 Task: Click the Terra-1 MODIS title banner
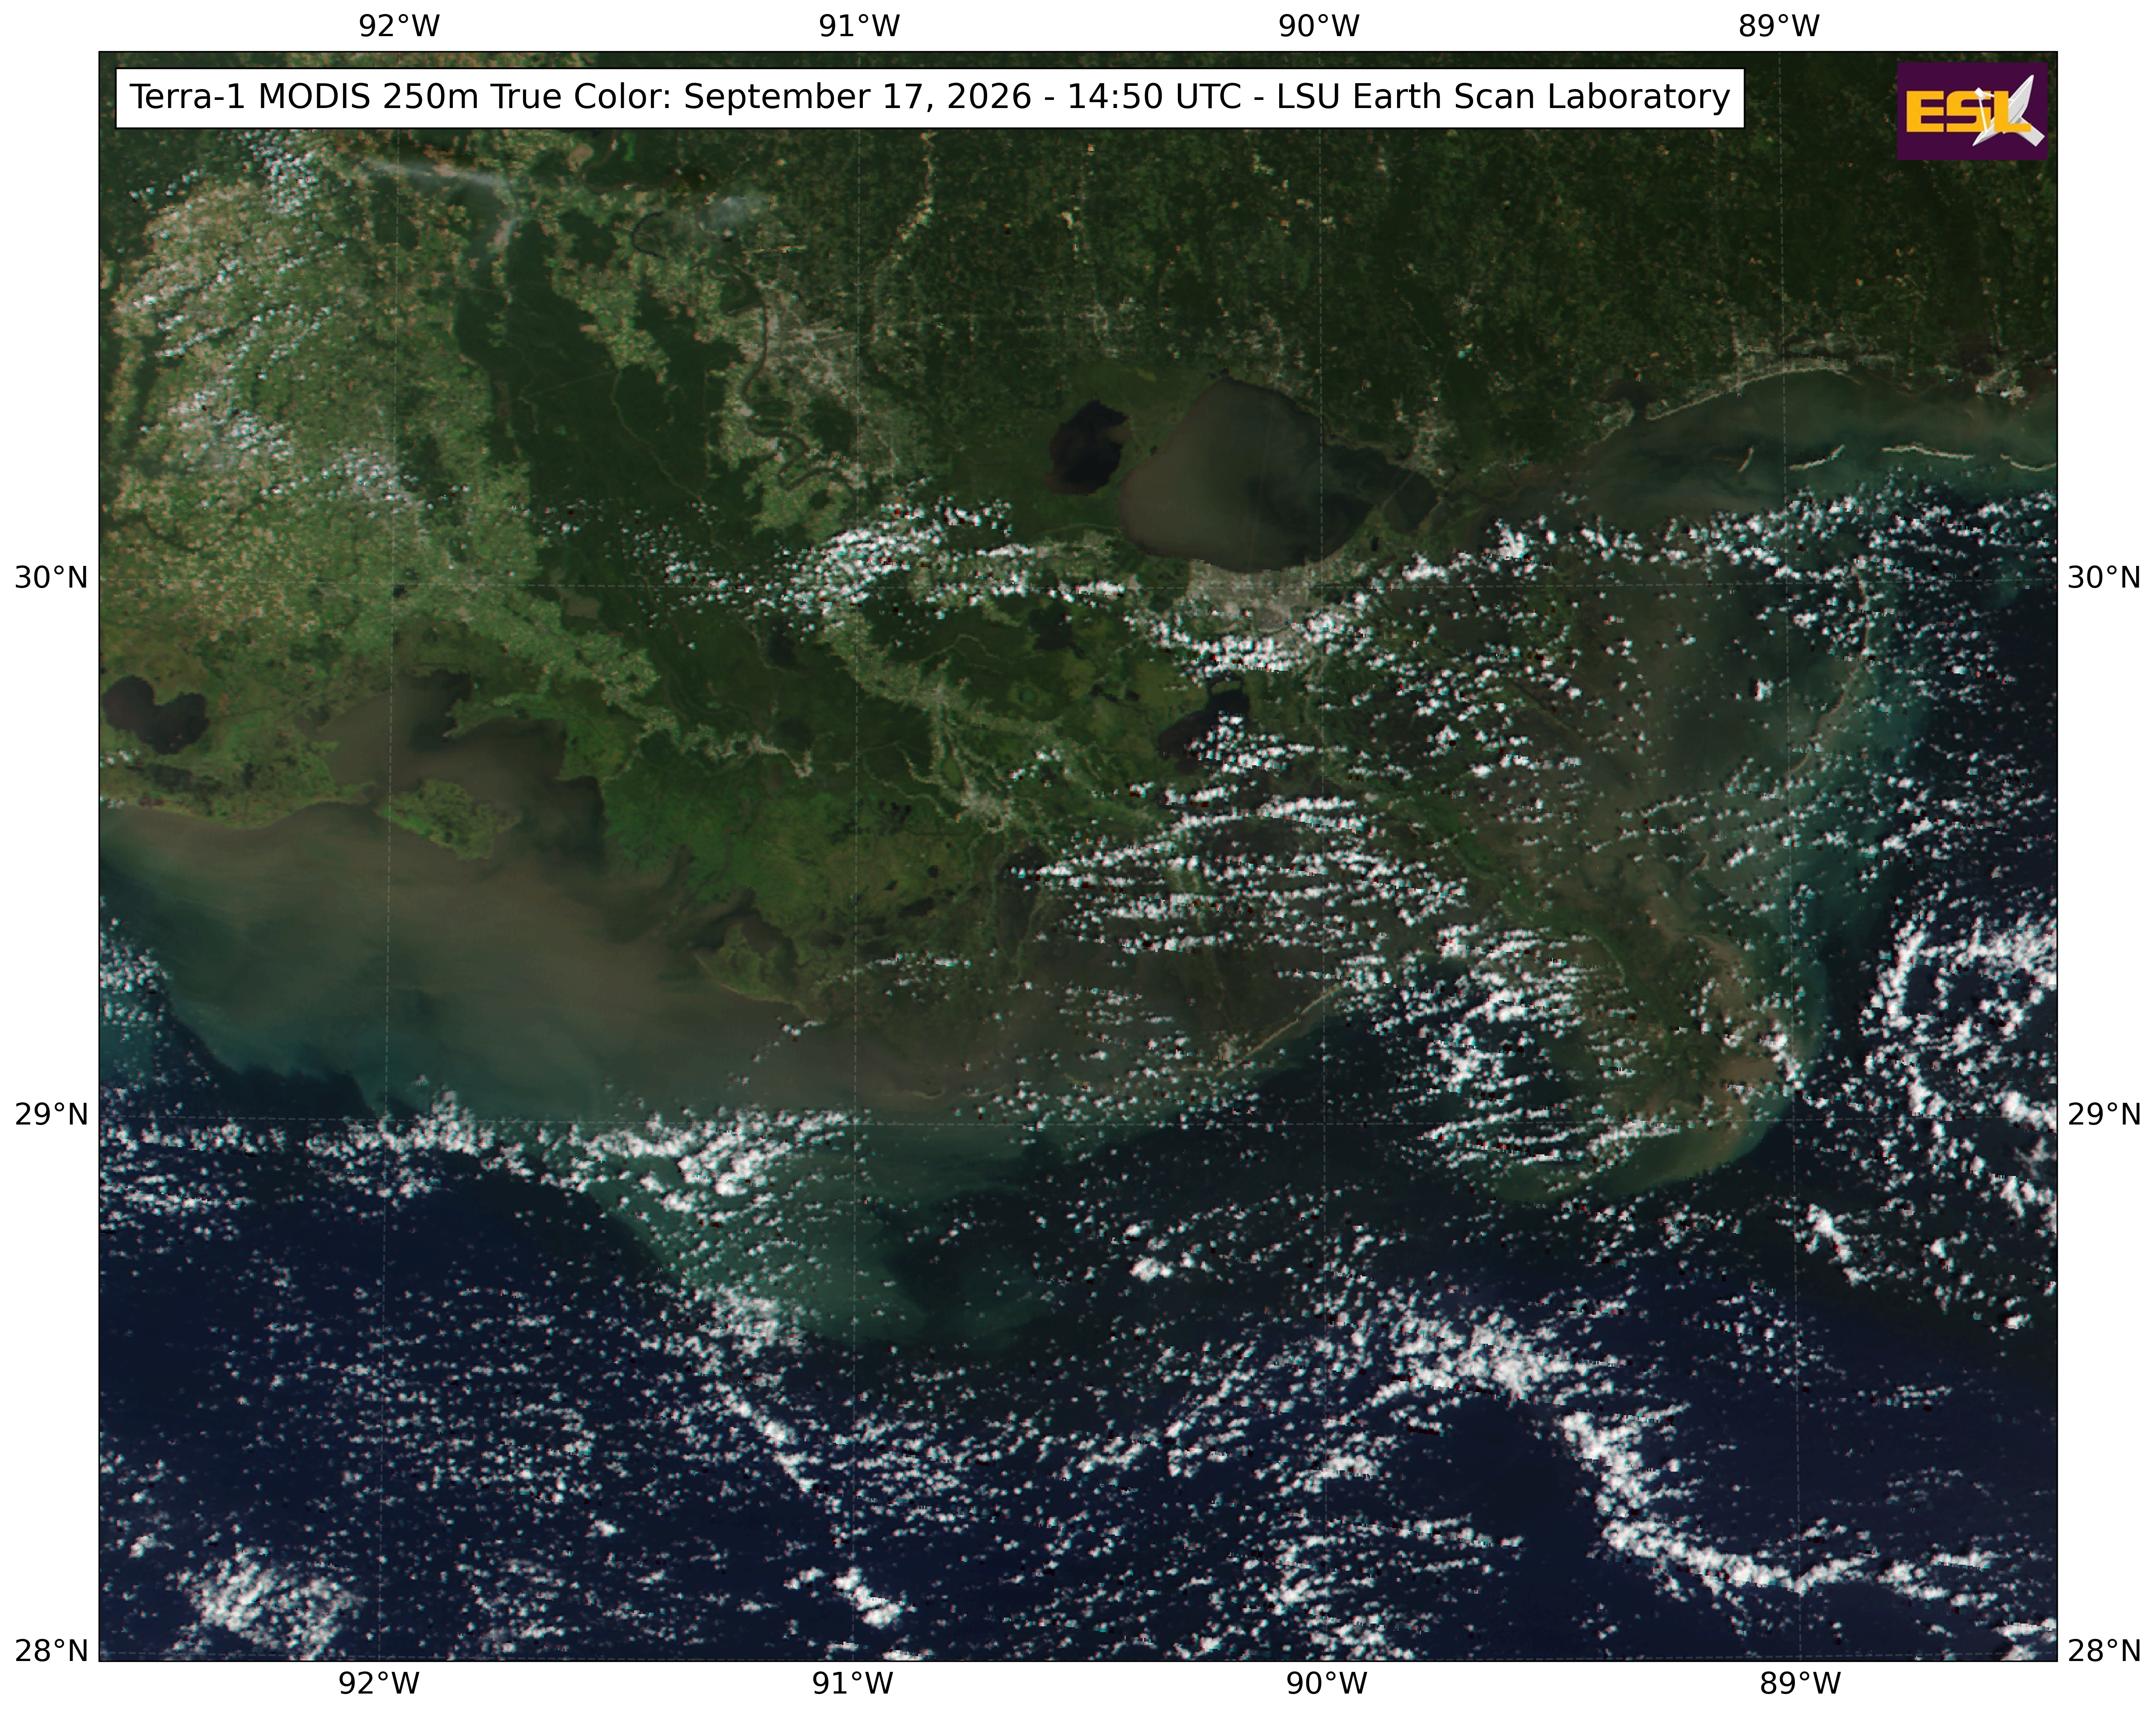pos(930,98)
